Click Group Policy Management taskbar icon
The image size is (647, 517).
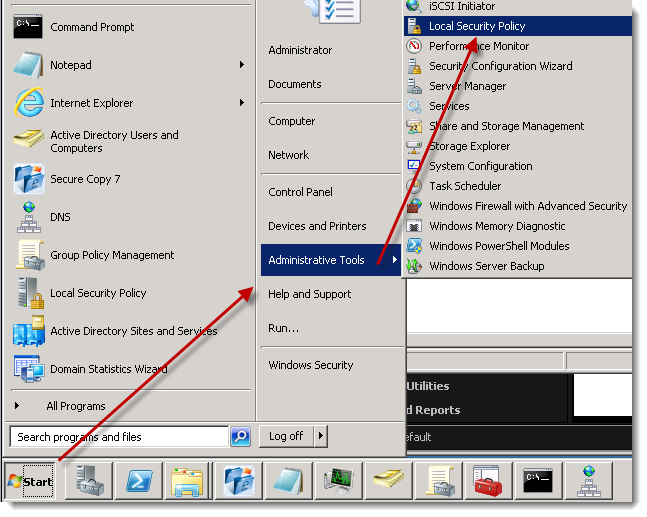pos(439,481)
